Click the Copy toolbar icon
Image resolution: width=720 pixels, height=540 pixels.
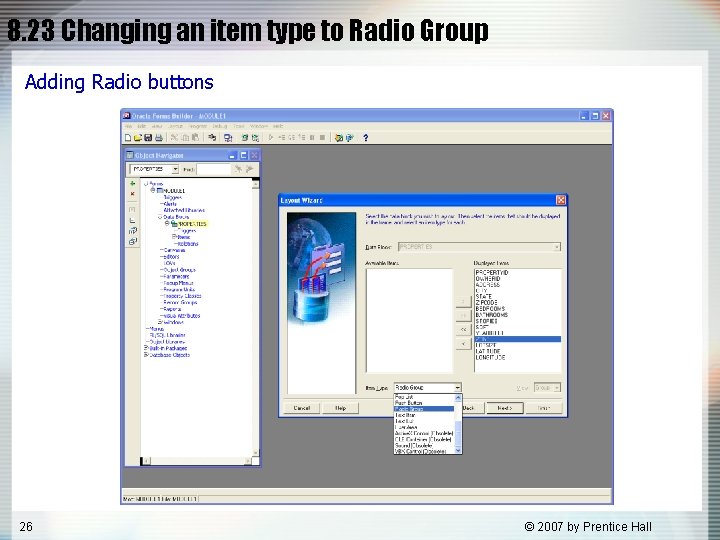coord(185,138)
